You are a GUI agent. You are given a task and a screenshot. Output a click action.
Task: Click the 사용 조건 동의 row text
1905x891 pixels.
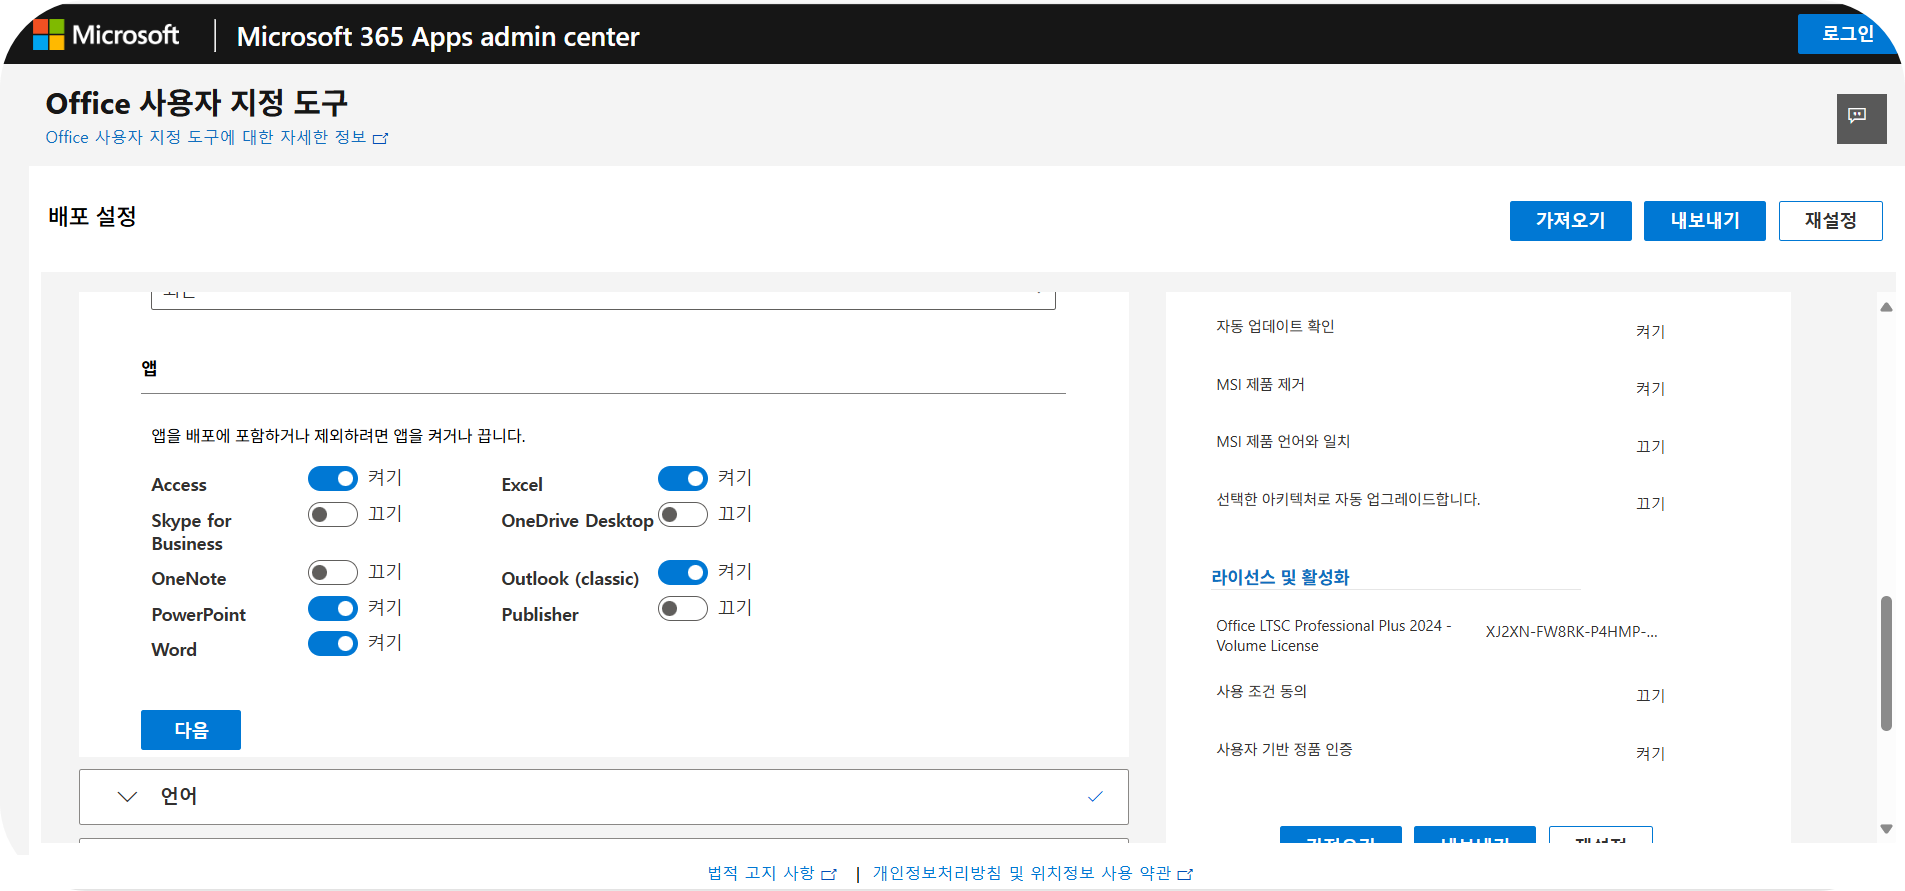tap(1261, 691)
